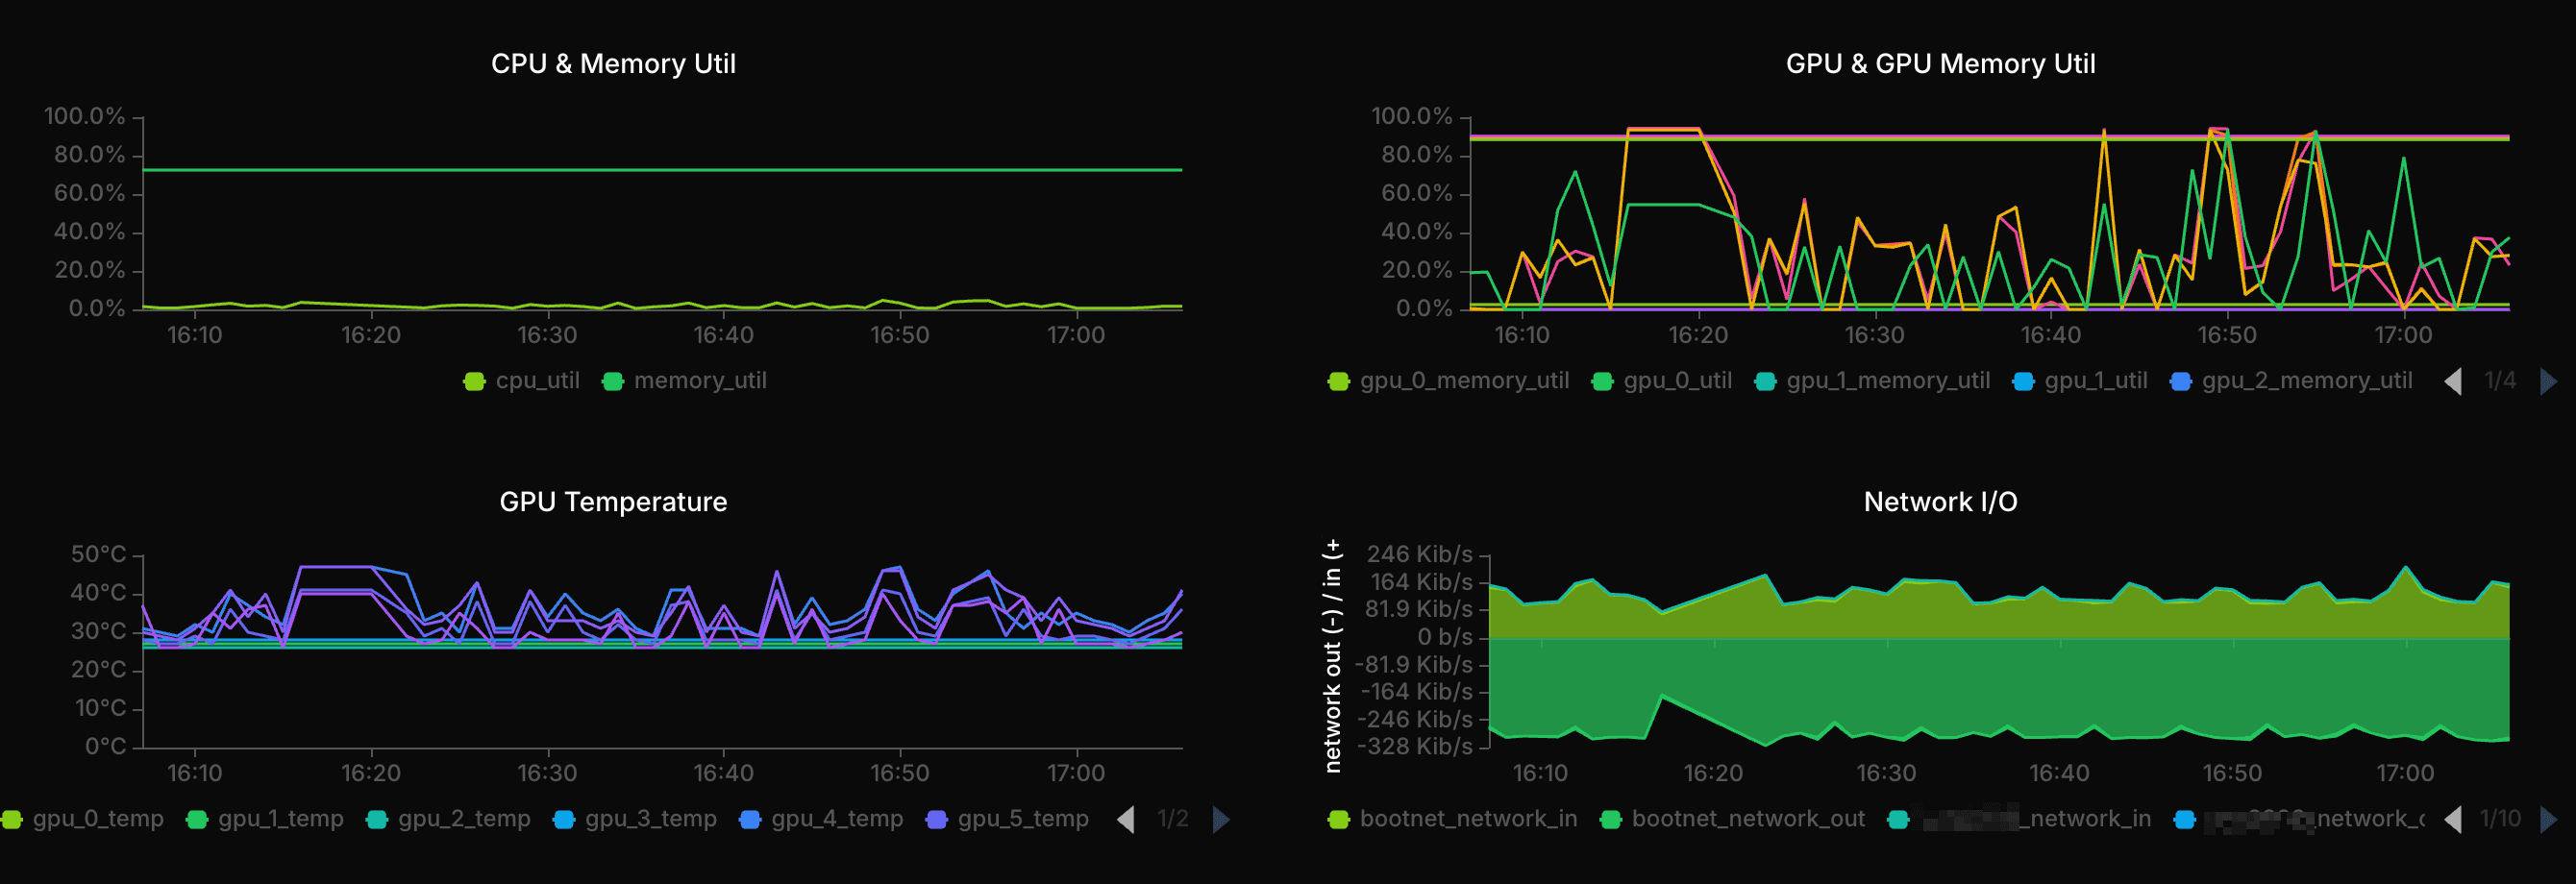Click the -328 Kib/s axis label
The height and width of the screenshot is (884, 2576).
click(1415, 746)
